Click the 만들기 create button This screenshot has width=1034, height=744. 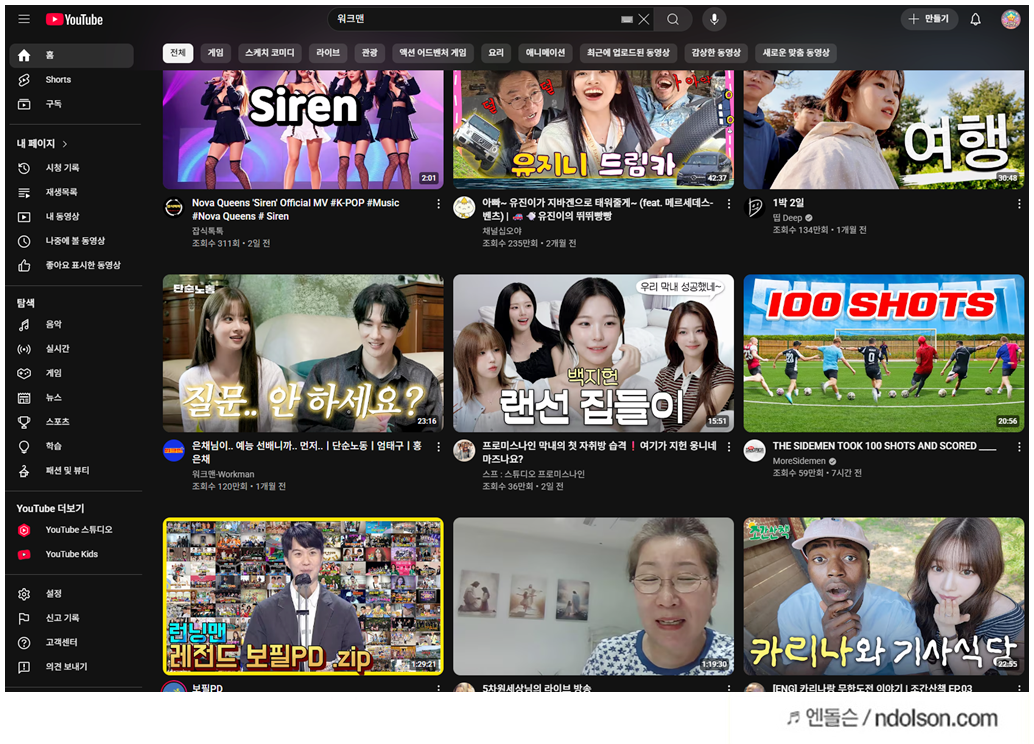(x=928, y=19)
